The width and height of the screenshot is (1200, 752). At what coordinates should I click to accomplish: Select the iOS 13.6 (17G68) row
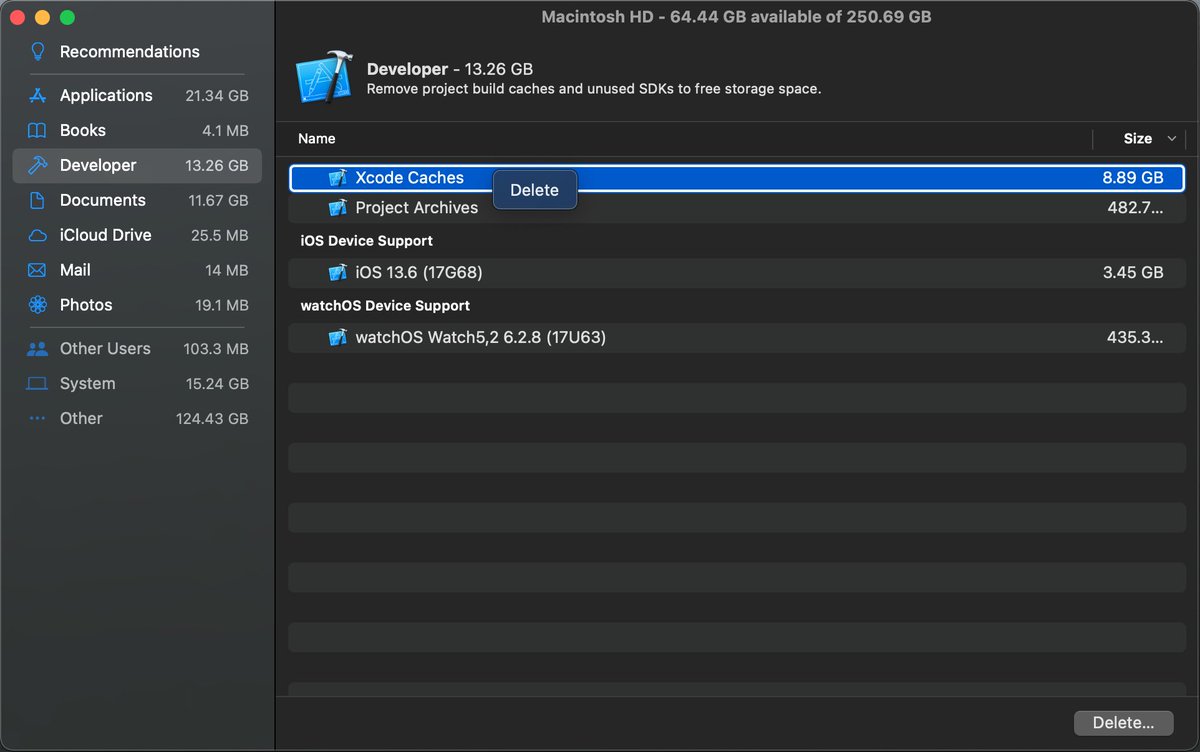[737, 273]
